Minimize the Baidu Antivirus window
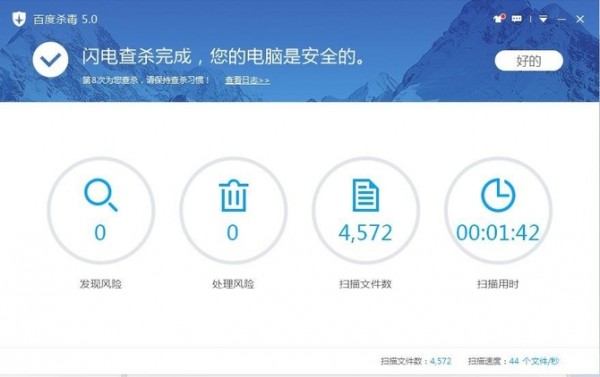This screenshot has width=600, height=377. (561, 19)
